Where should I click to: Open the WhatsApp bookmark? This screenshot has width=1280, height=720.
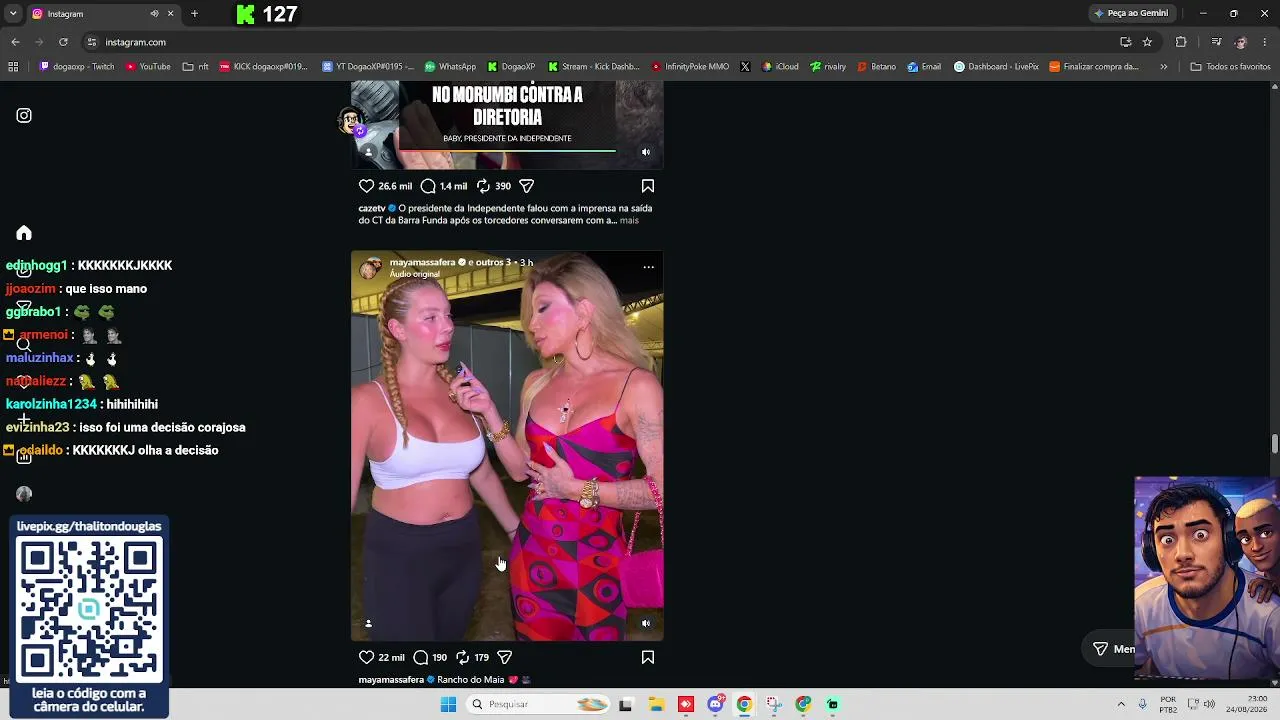click(x=450, y=67)
